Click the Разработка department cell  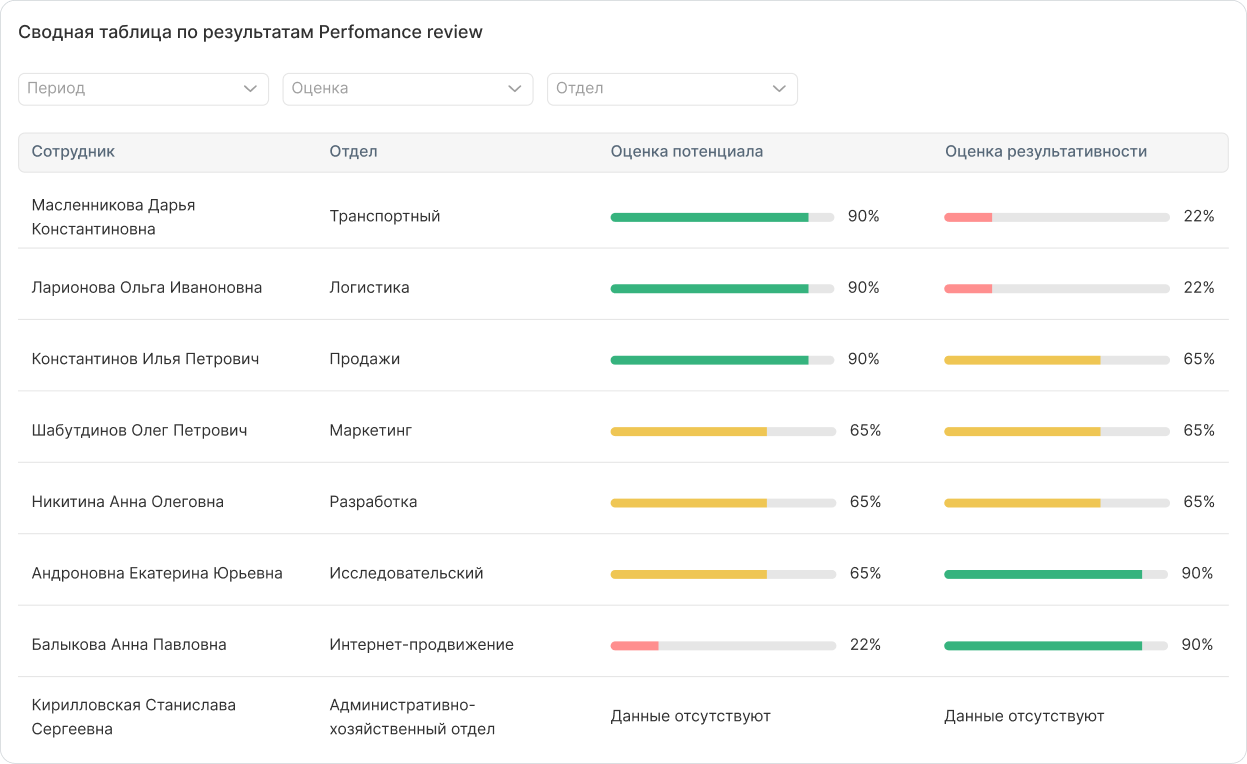coord(373,502)
